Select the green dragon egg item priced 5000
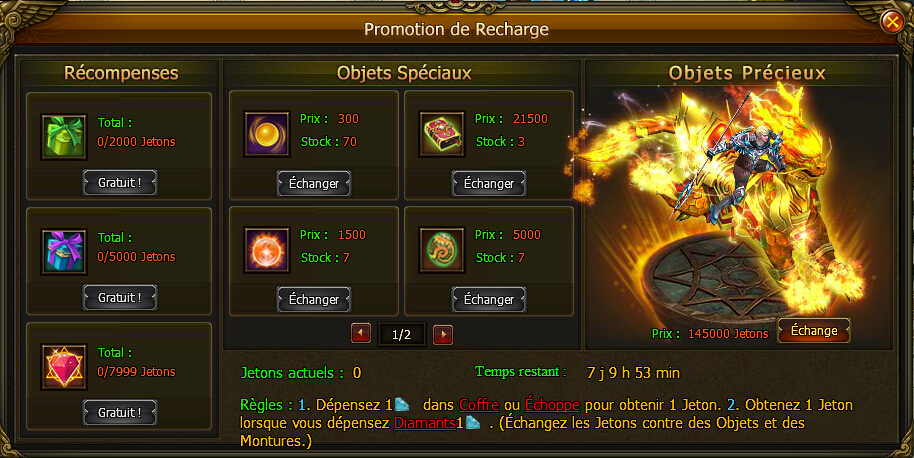Image resolution: width=914 pixels, height=458 pixels. pyautogui.click(x=442, y=250)
